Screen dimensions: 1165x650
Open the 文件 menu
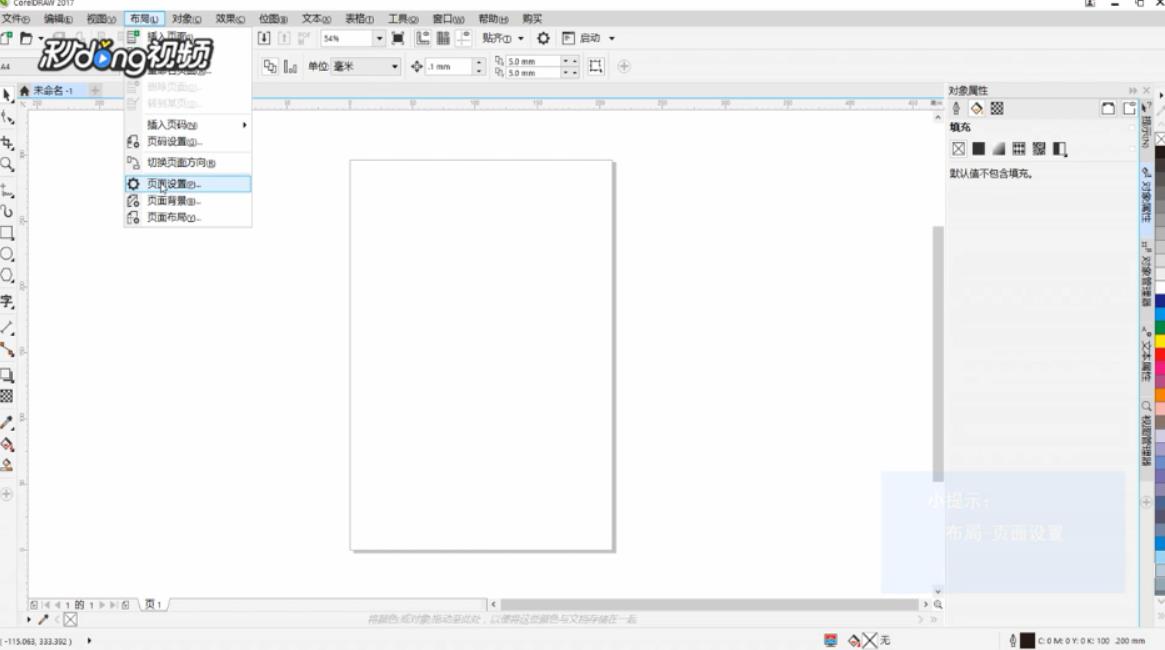16,19
